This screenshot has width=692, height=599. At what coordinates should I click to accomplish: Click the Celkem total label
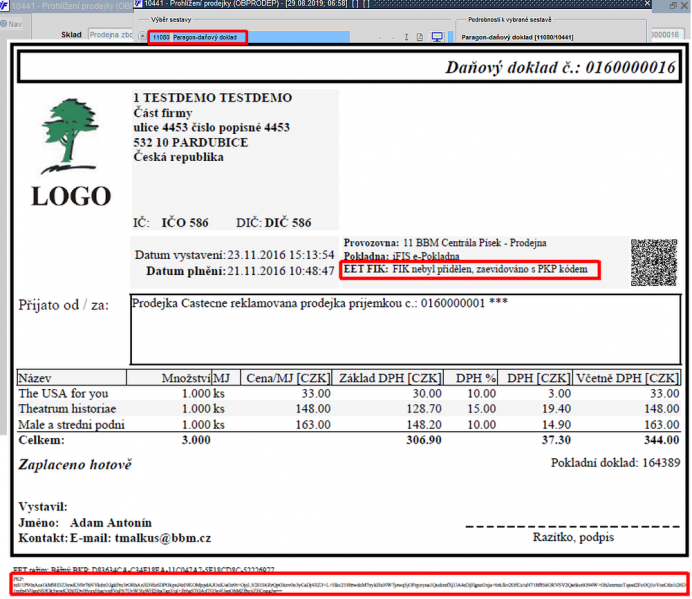(x=41, y=440)
